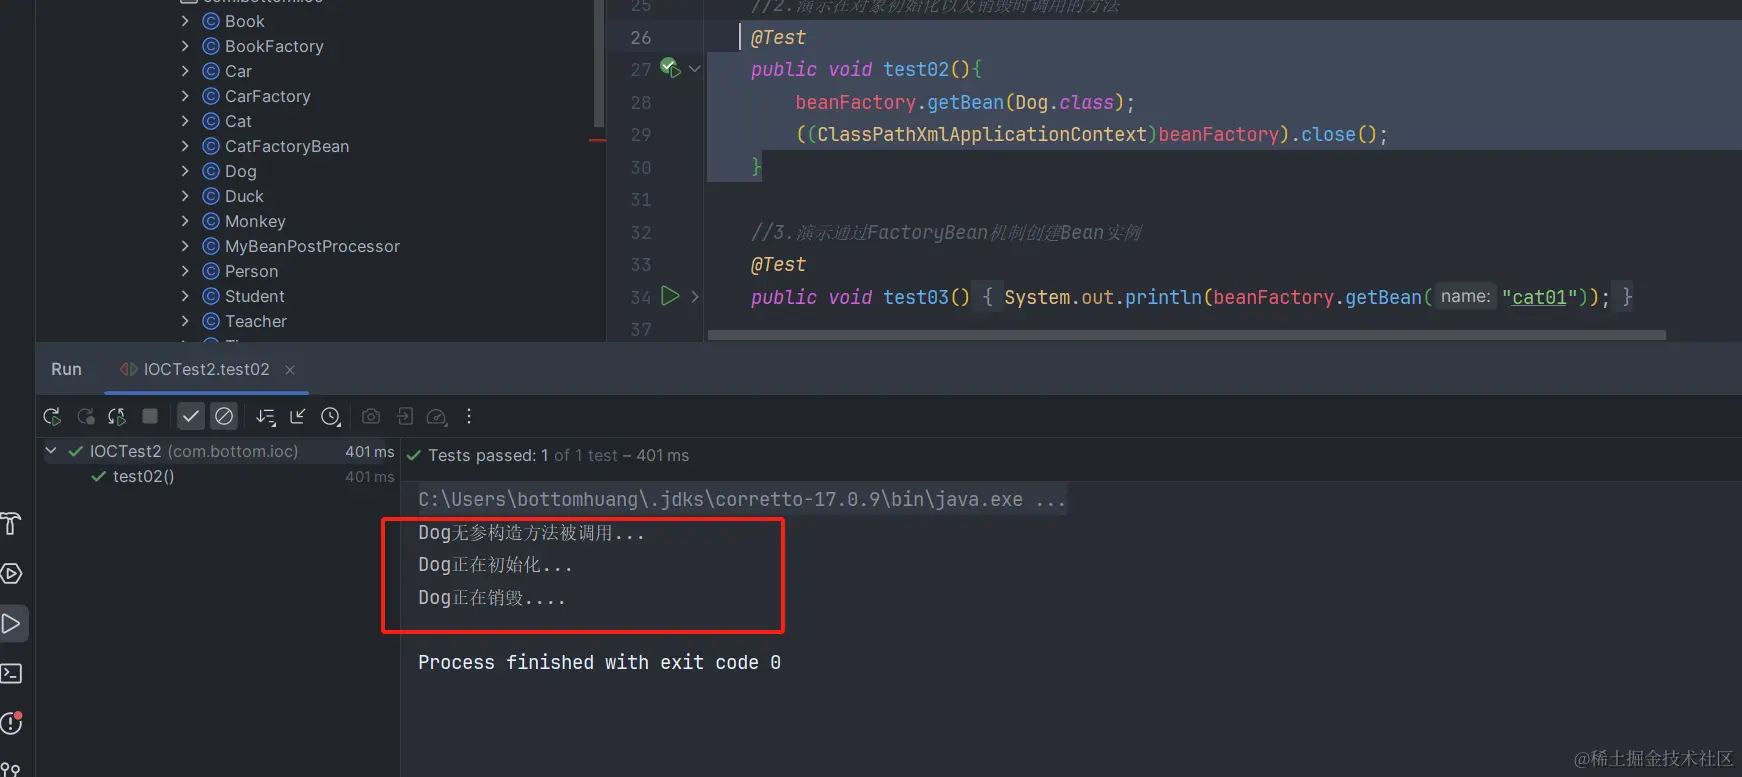Select Person class in project tree

251,271
